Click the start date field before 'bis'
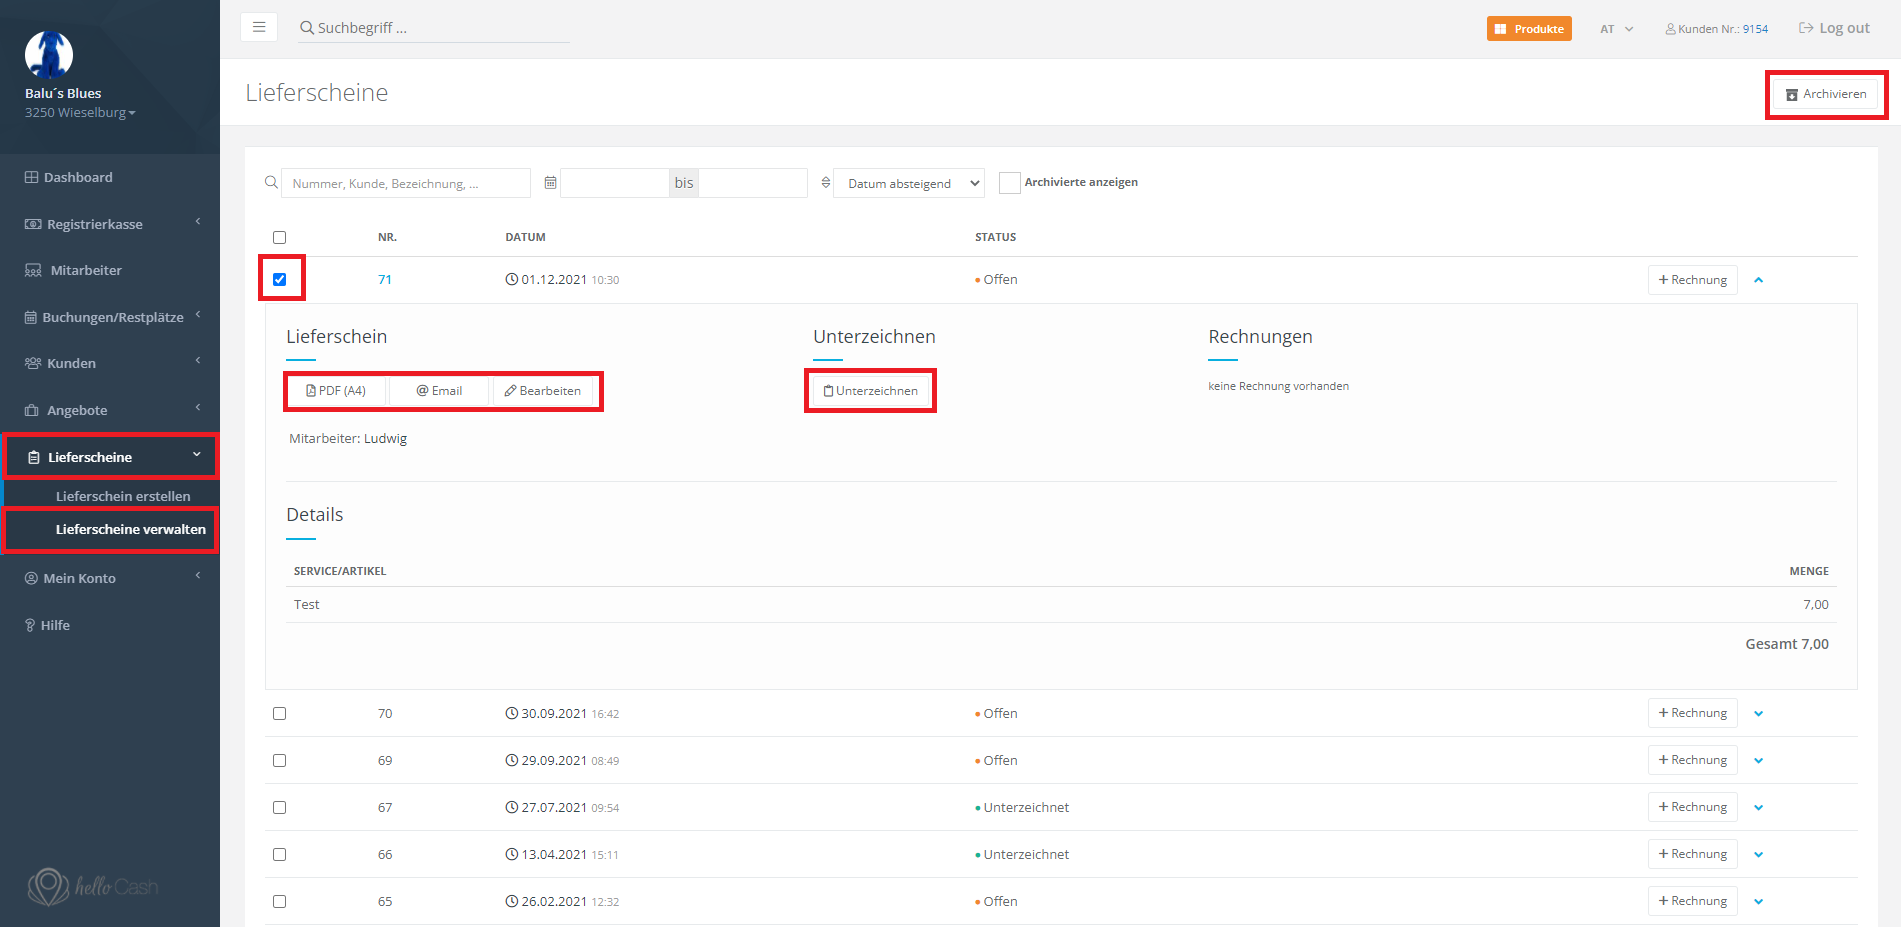The image size is (1901, 927). tap(615, 183)
